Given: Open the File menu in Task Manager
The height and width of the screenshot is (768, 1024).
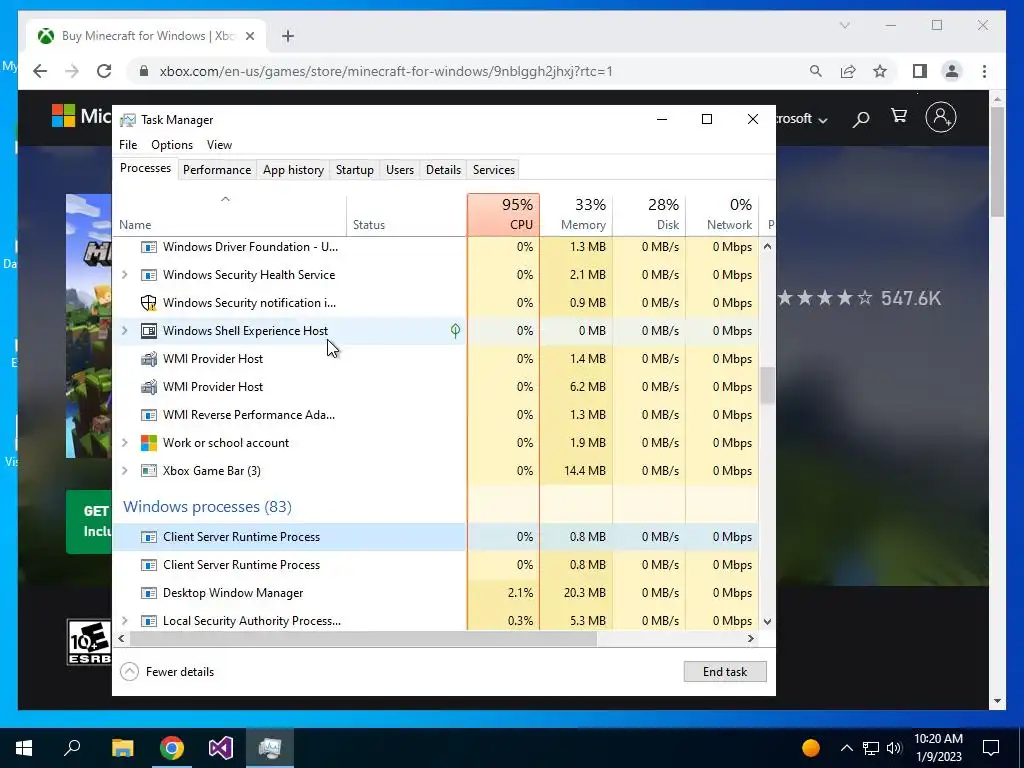Looking at the screenshot, I should [x=128, y=145].
